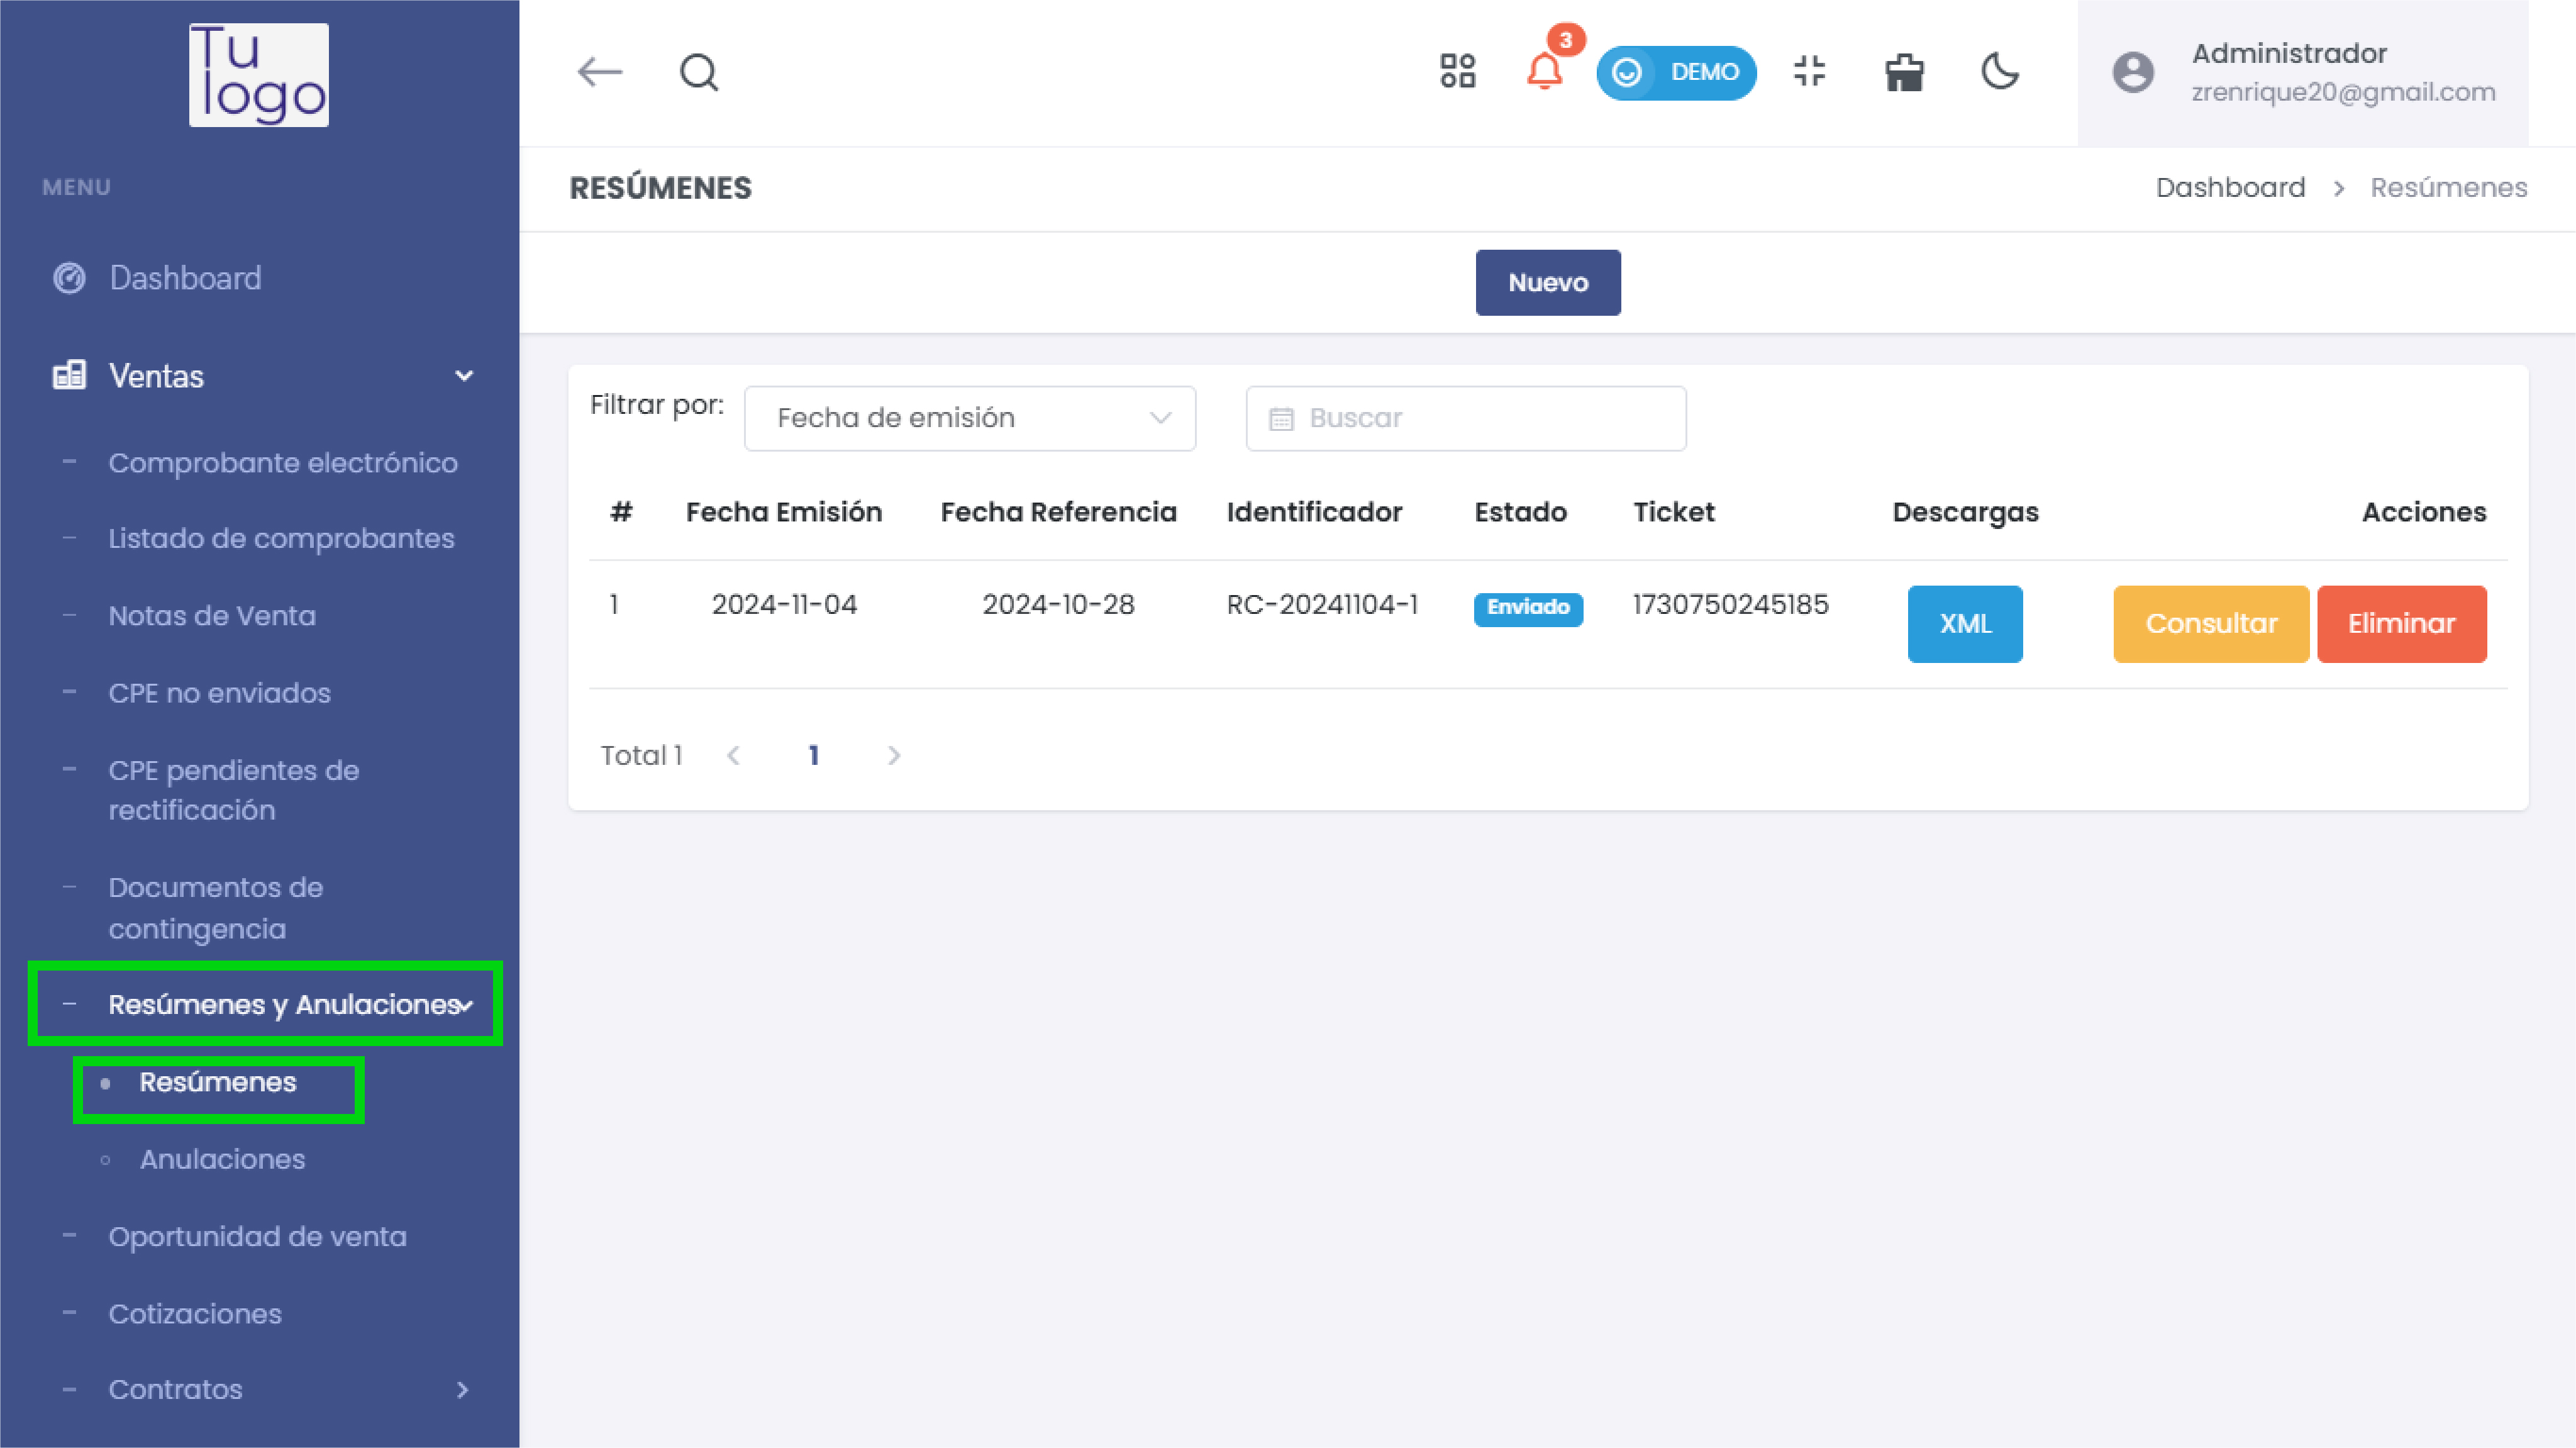Click the Fecha Referencia column header
Screen dimensions: 2576x1448
1058,512
